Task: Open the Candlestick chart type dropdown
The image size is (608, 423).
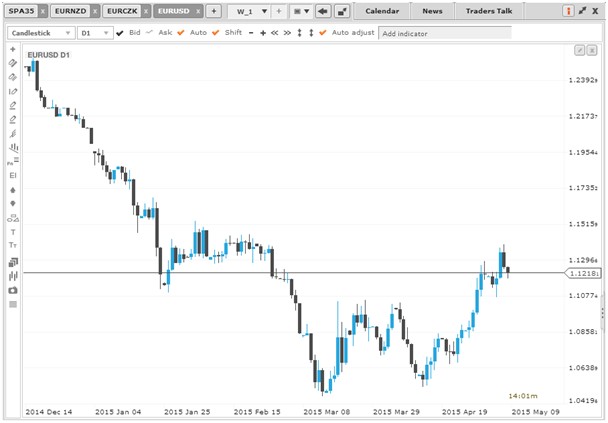Action: (40, 33)
